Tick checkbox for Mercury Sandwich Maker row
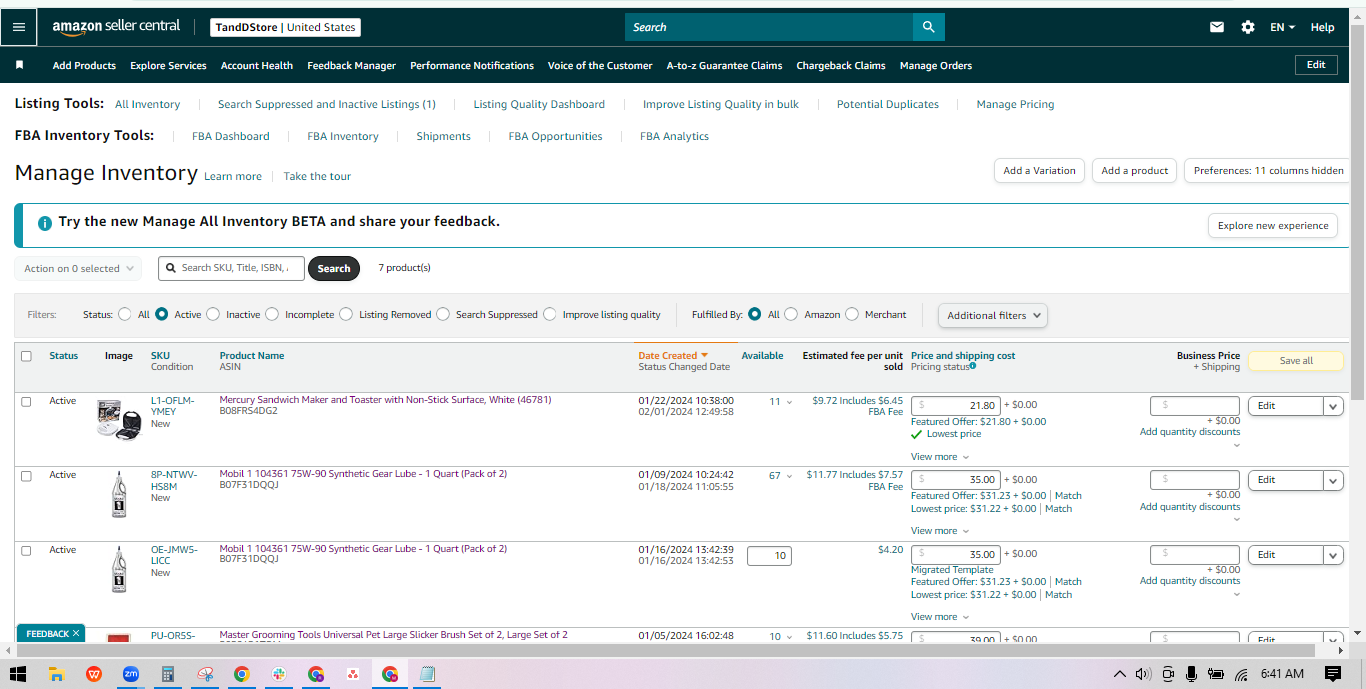The height and width of the screenshot is (689, 1366). point(26,401)
